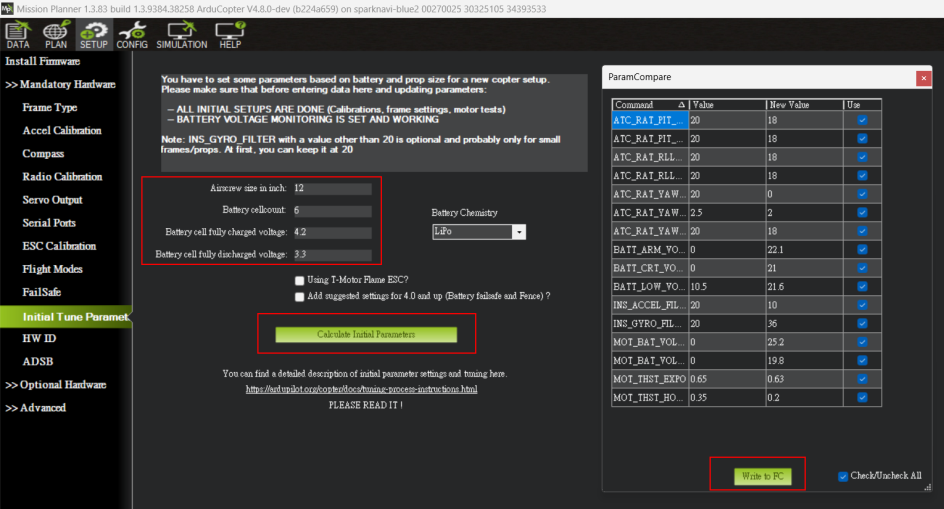Select the BATT_CRT_VO command cell

click(650, 268)
